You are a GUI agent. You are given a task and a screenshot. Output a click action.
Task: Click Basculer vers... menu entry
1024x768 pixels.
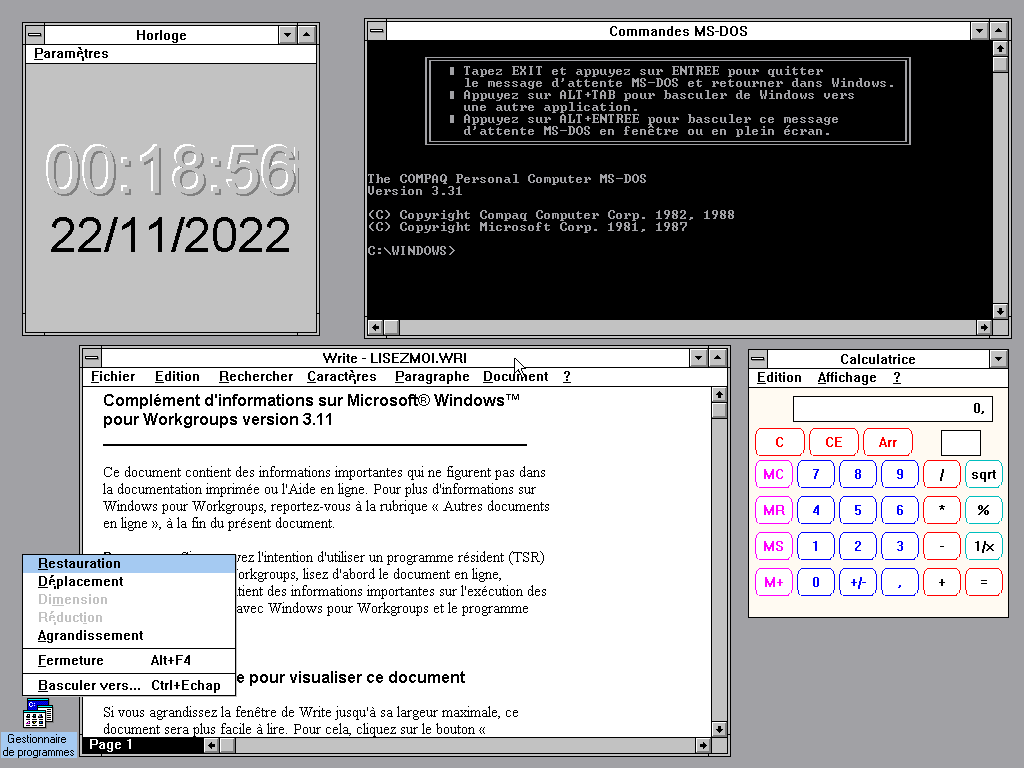pyautogui.click(x=89, y=685)
